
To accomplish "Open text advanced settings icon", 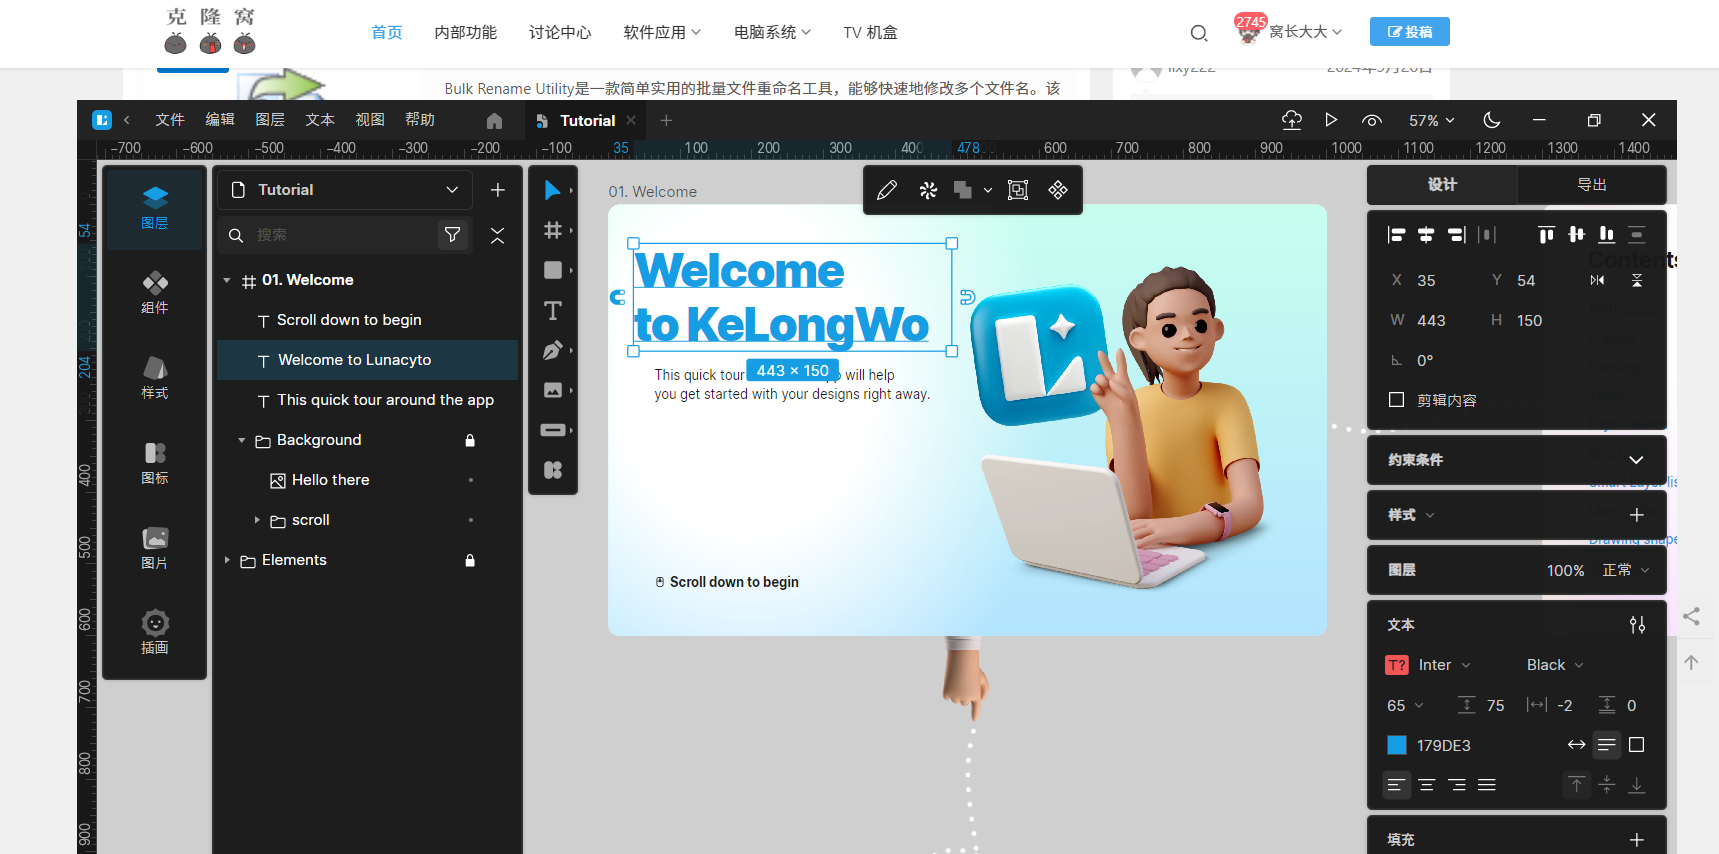I will click(1637, 625).
